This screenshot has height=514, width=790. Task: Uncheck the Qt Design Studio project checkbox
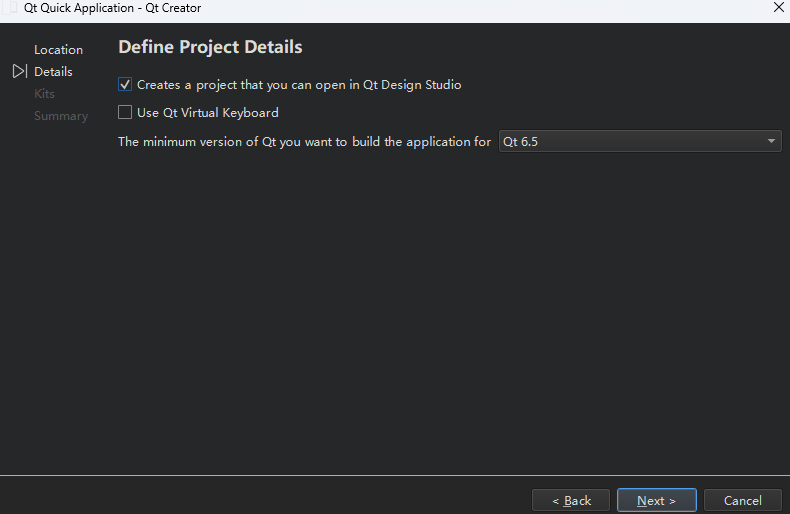125,84
